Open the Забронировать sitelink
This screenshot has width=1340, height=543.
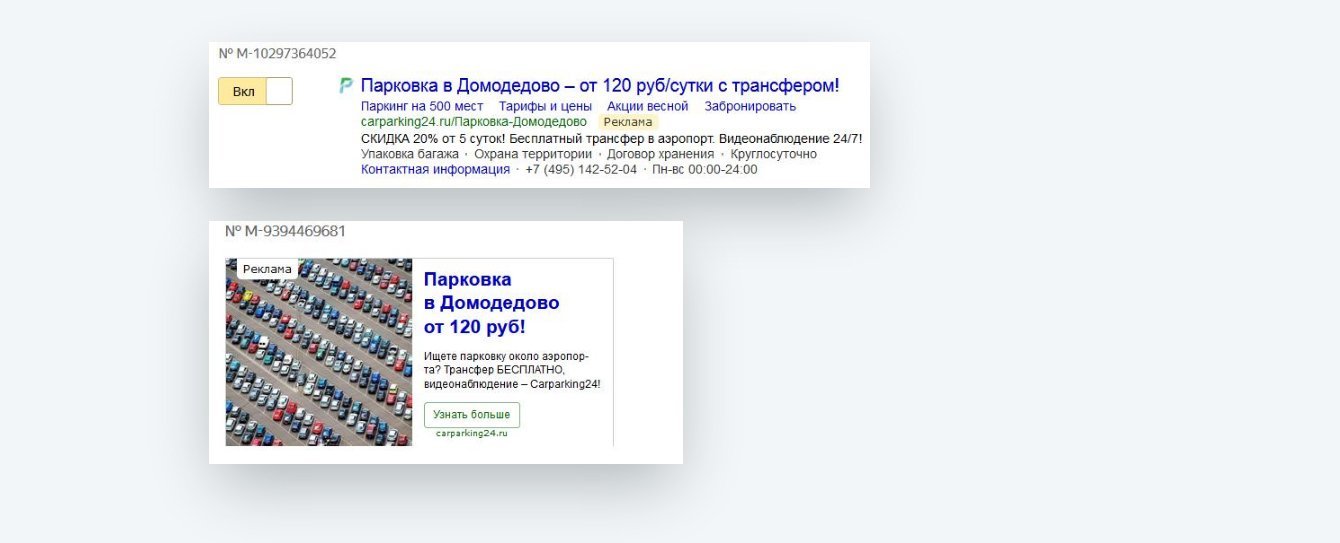tap(750, 106)
